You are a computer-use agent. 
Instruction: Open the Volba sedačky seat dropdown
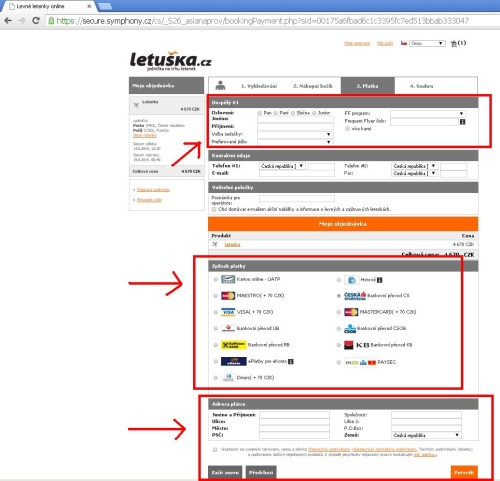295,134
